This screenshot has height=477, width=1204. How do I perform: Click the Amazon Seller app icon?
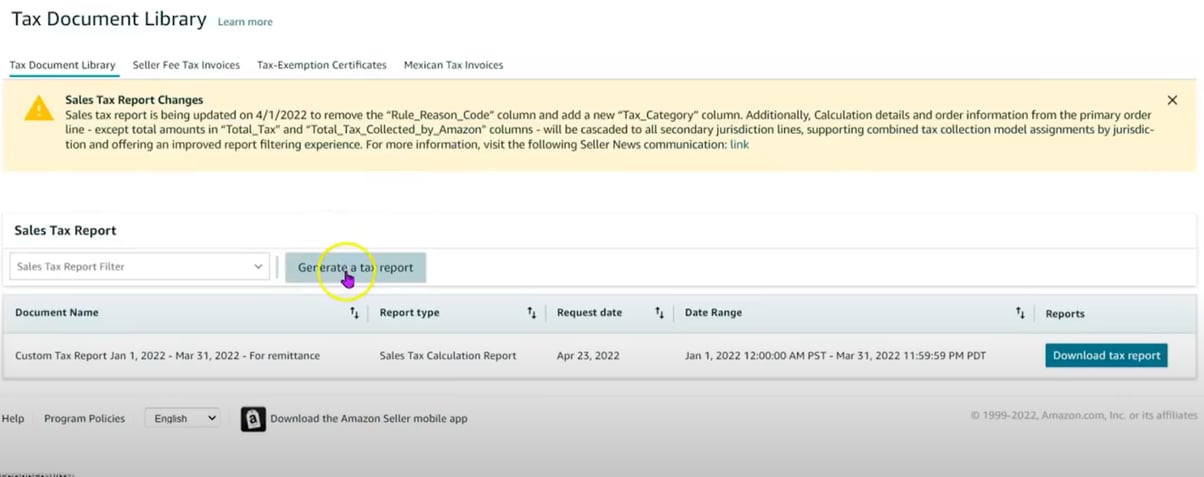coord(253,419)
